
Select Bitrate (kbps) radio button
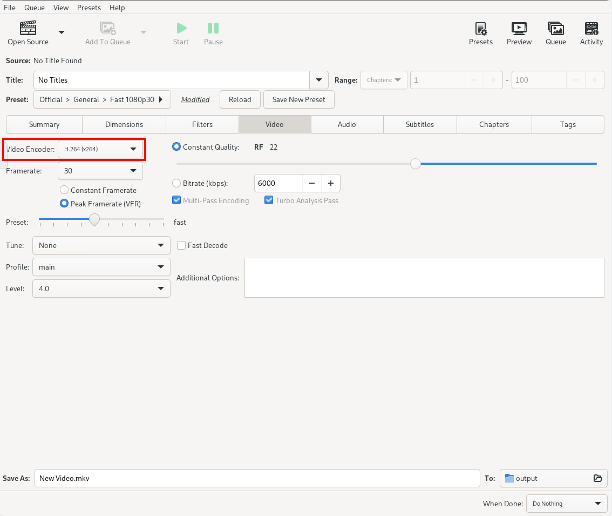(176, 183)
